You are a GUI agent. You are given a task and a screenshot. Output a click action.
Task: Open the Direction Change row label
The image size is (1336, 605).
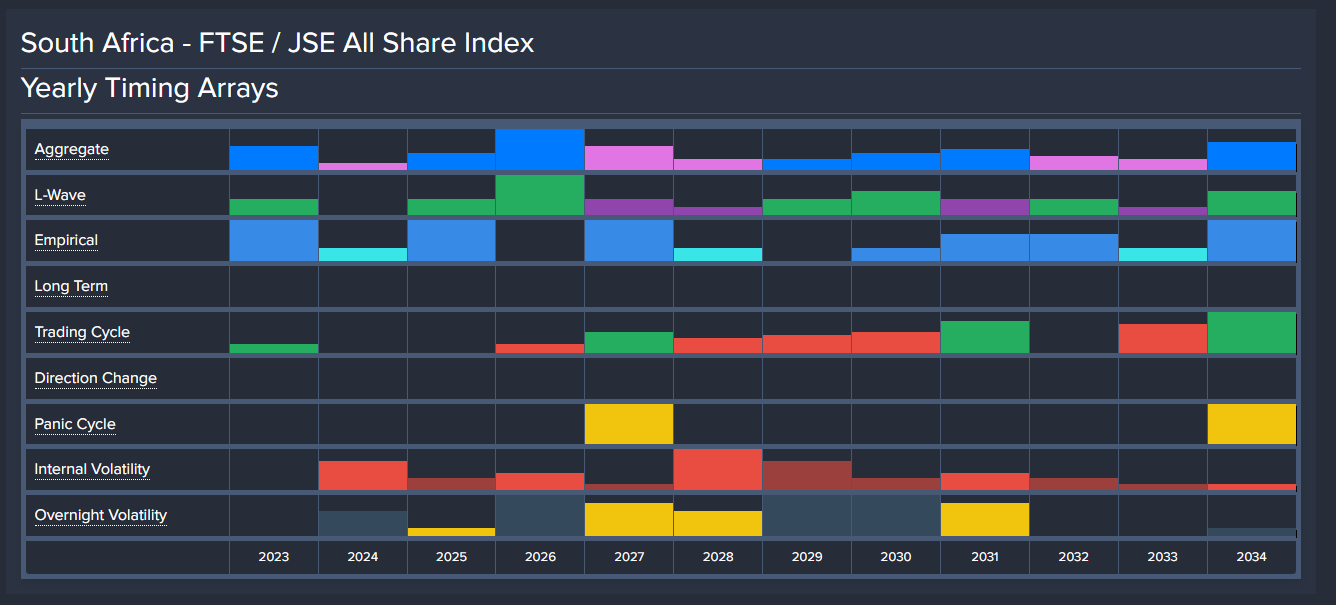[x=96, y=379]
